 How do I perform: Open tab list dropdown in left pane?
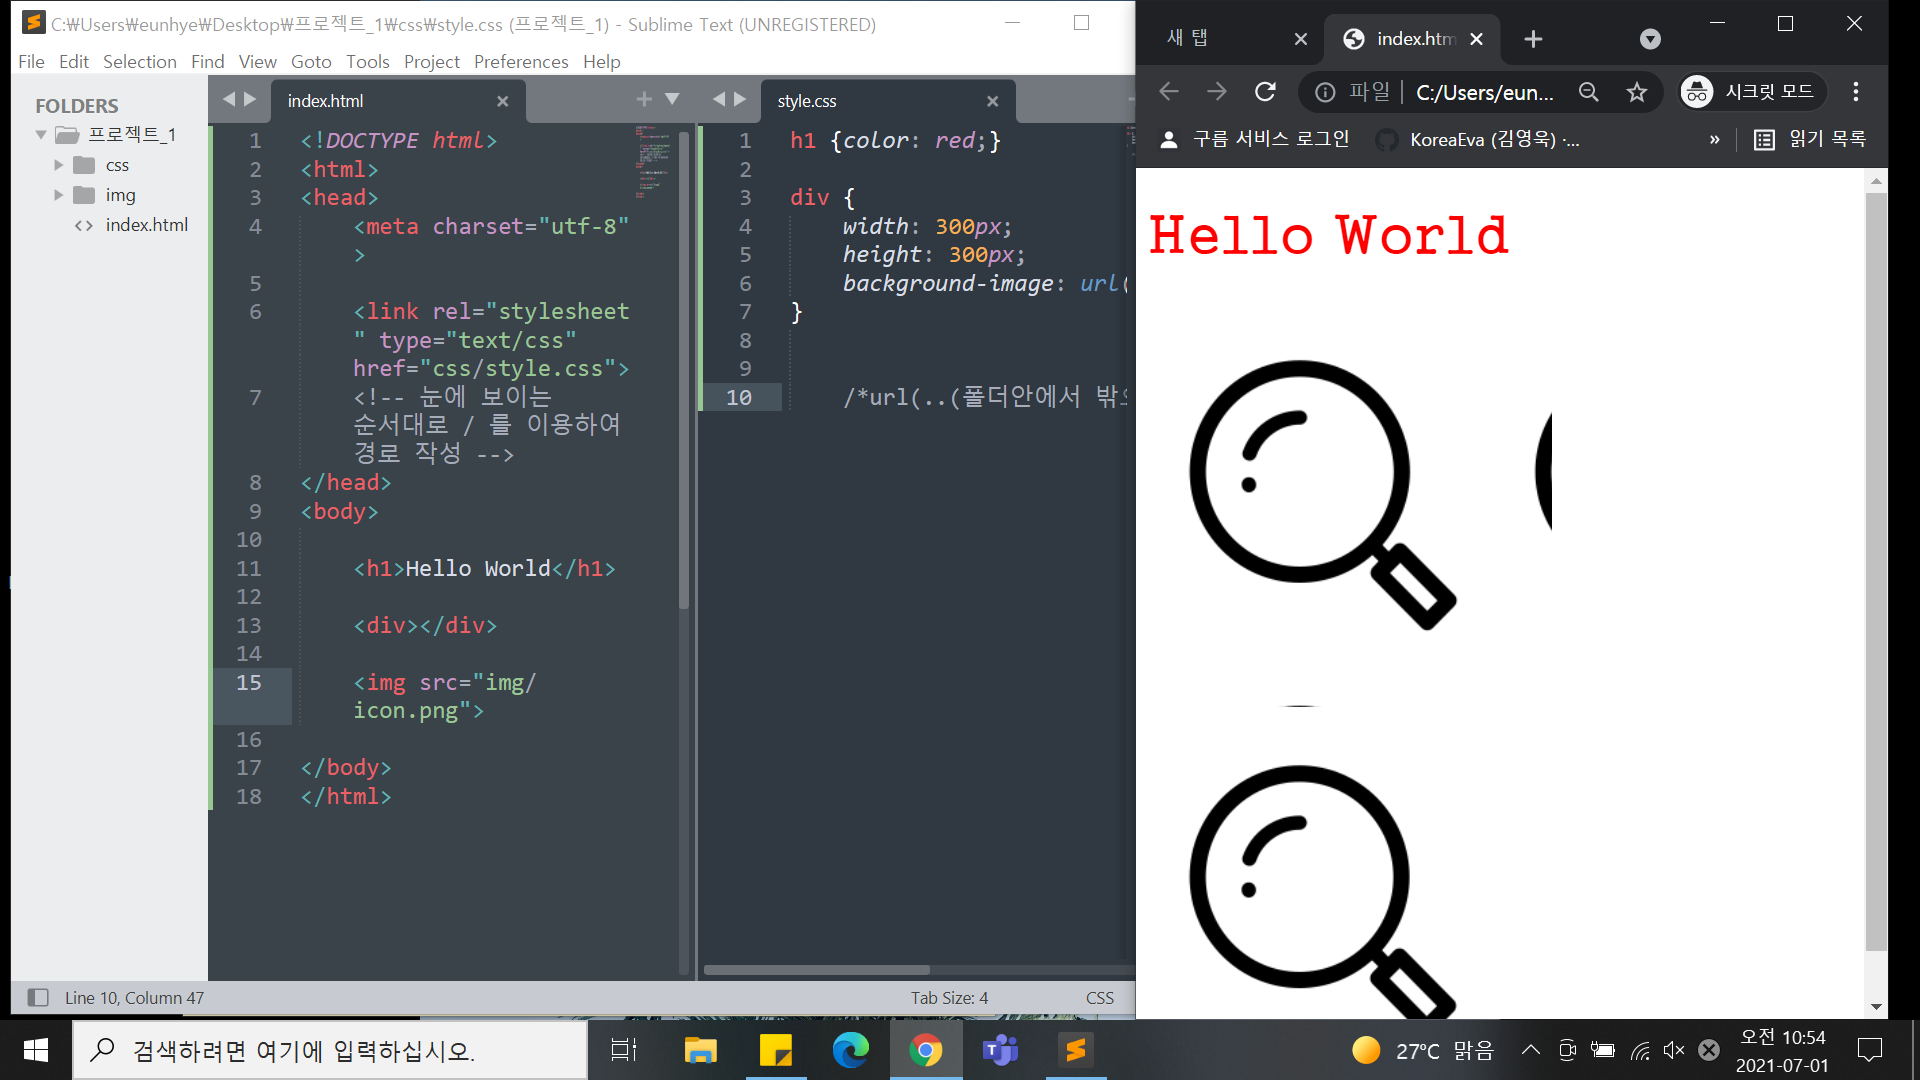click(672, 99)
